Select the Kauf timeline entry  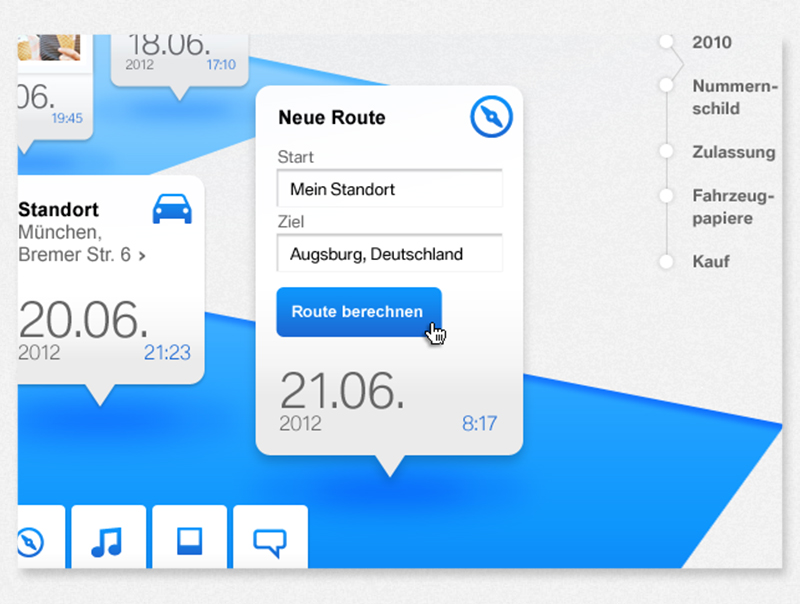711,262
